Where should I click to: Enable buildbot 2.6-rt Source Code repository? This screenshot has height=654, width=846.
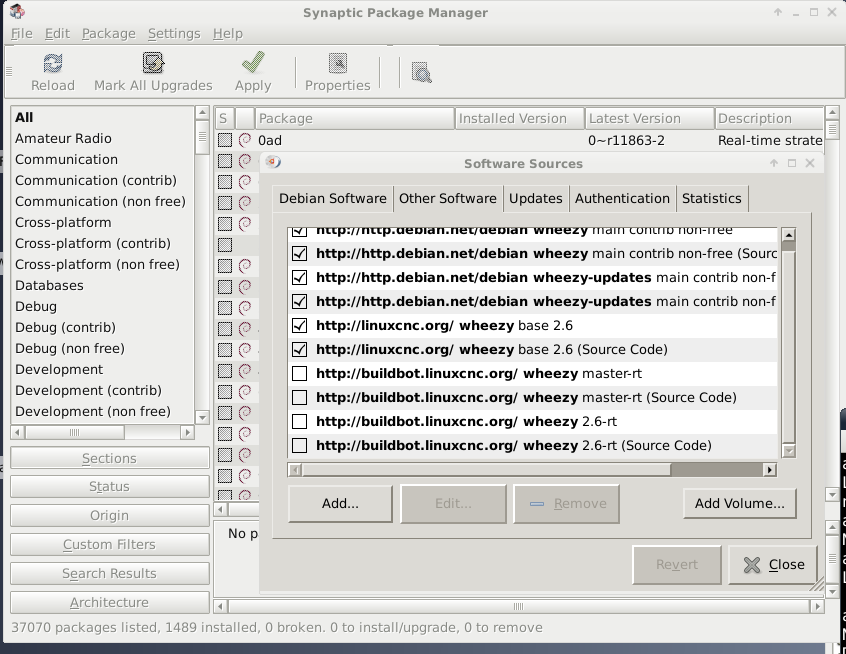[299, 445]
